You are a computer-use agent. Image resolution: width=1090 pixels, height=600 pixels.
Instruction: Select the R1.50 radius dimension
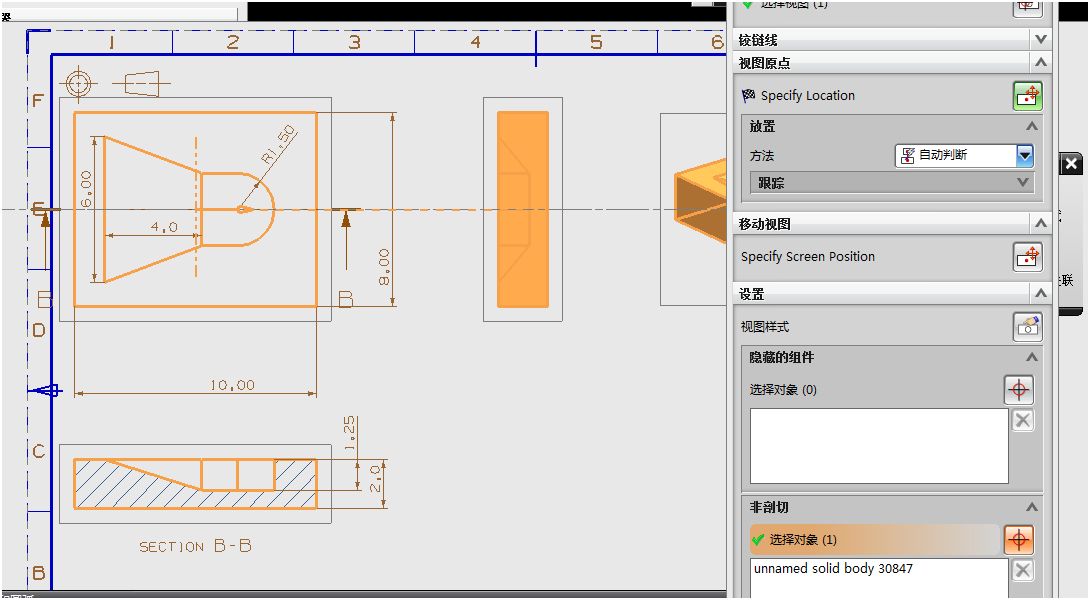click(279, 145)
